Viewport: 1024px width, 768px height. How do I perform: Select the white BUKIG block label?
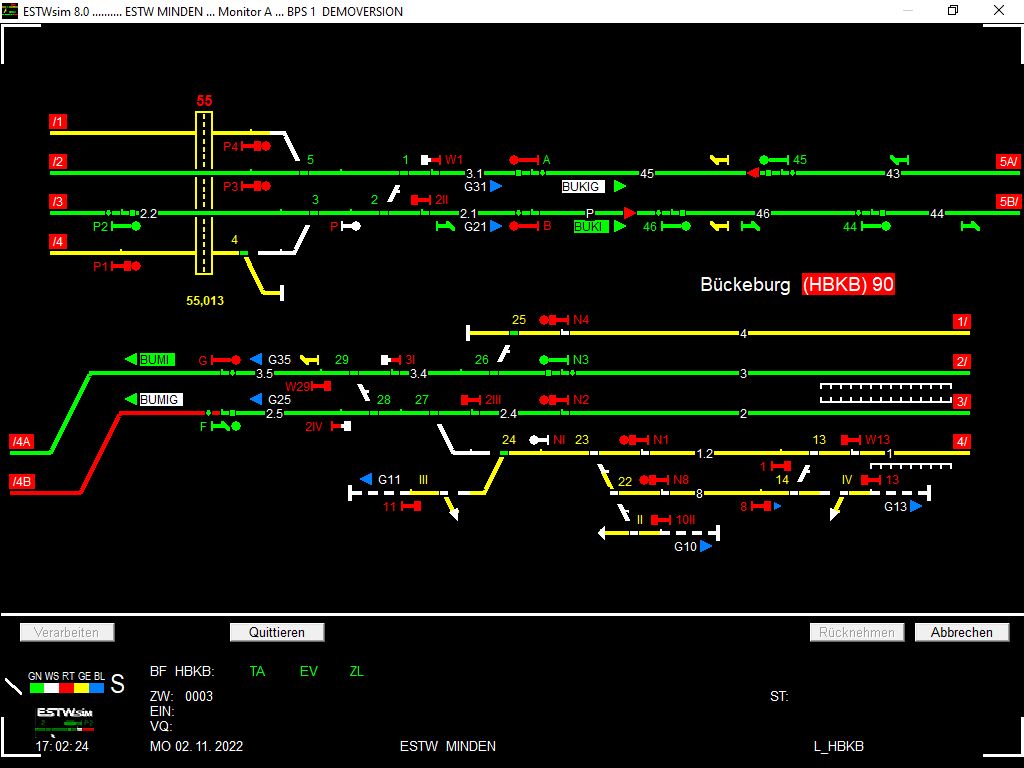pyautogui.click(x=583, y=187)
